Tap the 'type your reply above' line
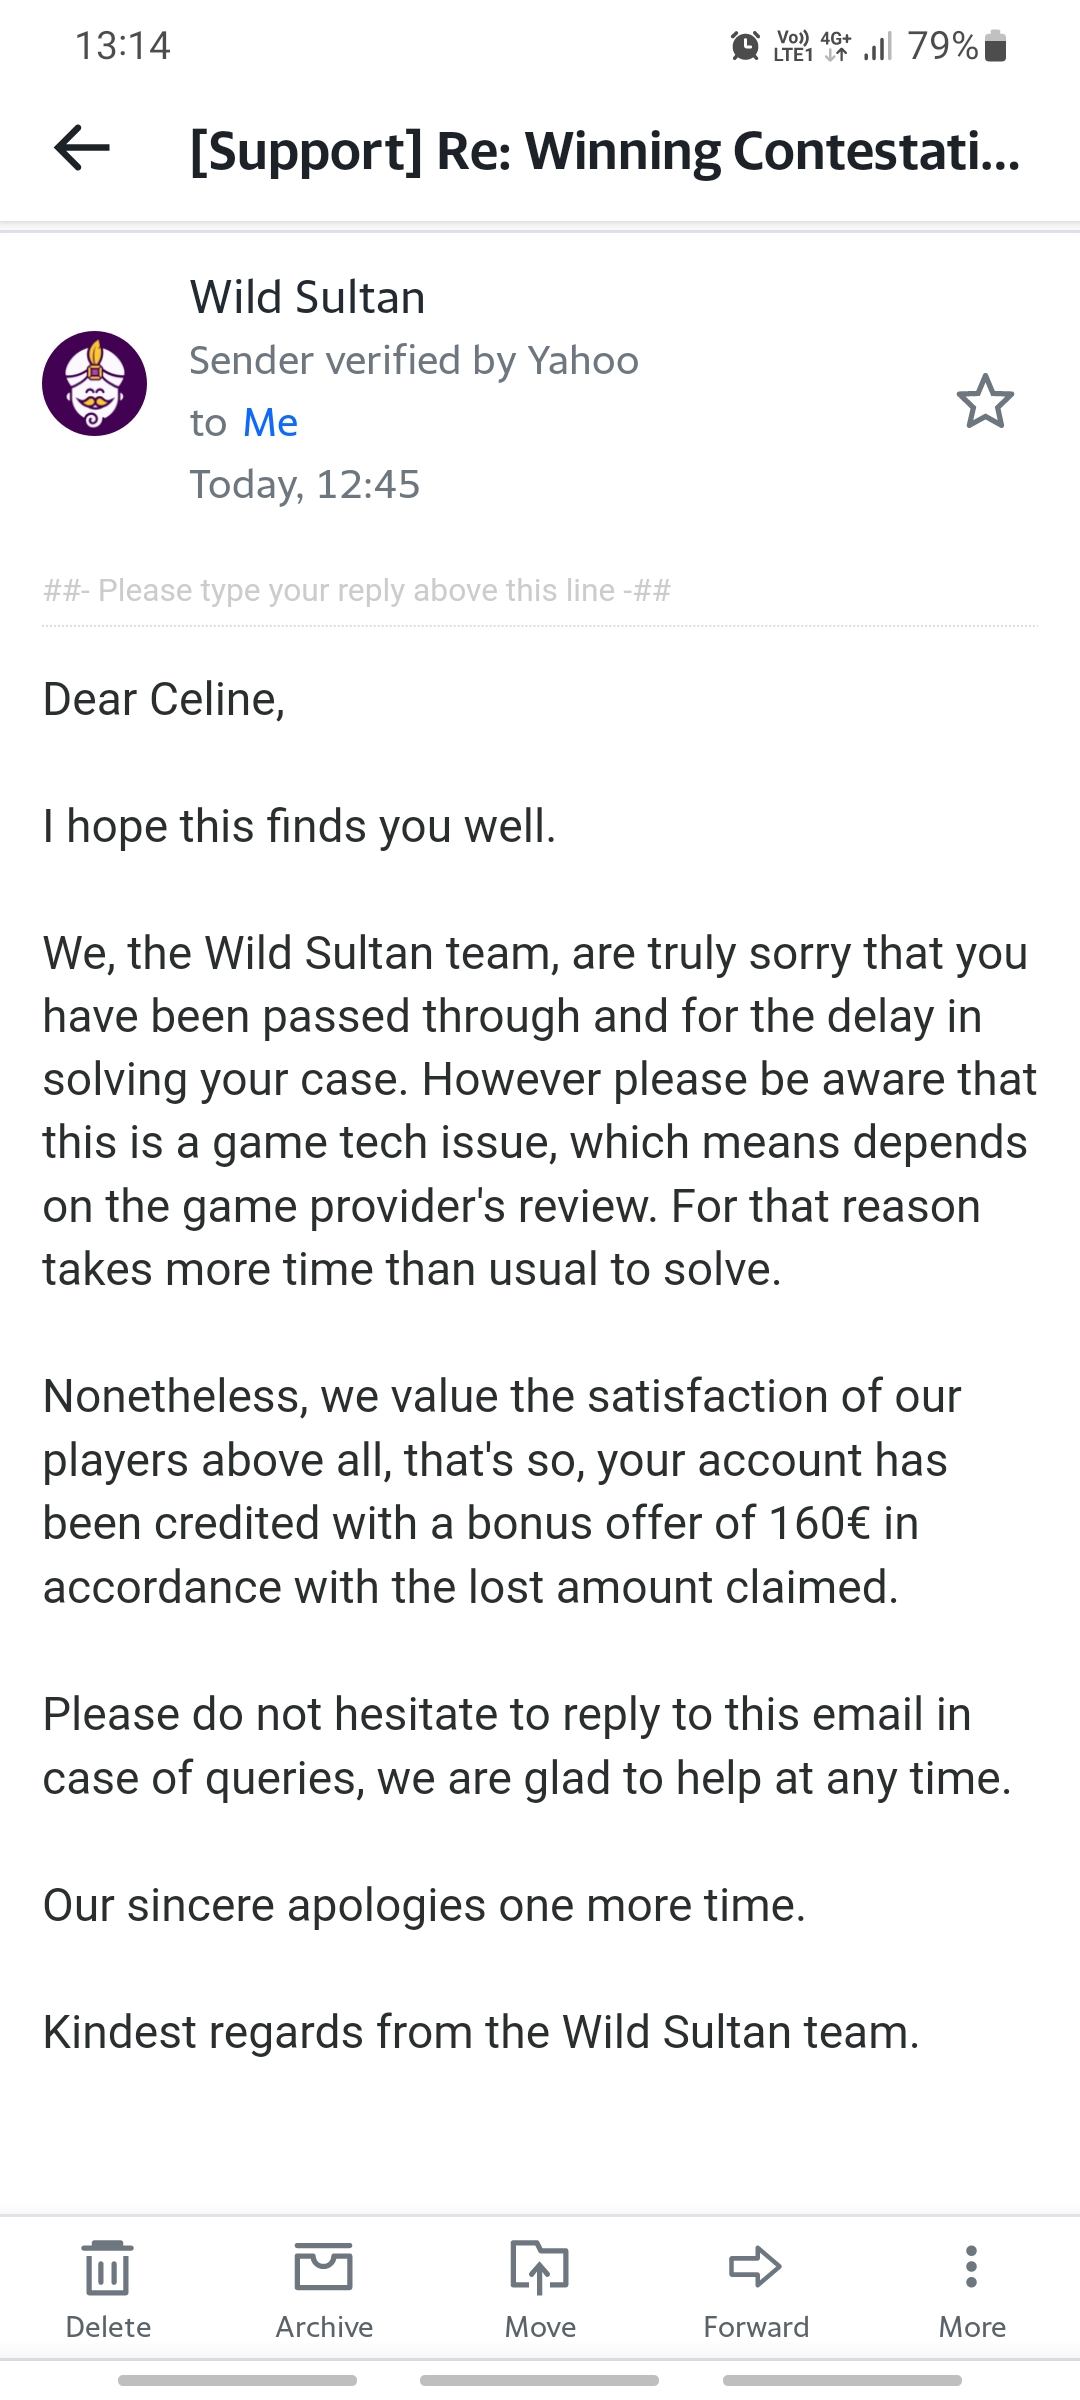The height and width of the screenshot is (2400, 1080). click(x=357, y=590)
